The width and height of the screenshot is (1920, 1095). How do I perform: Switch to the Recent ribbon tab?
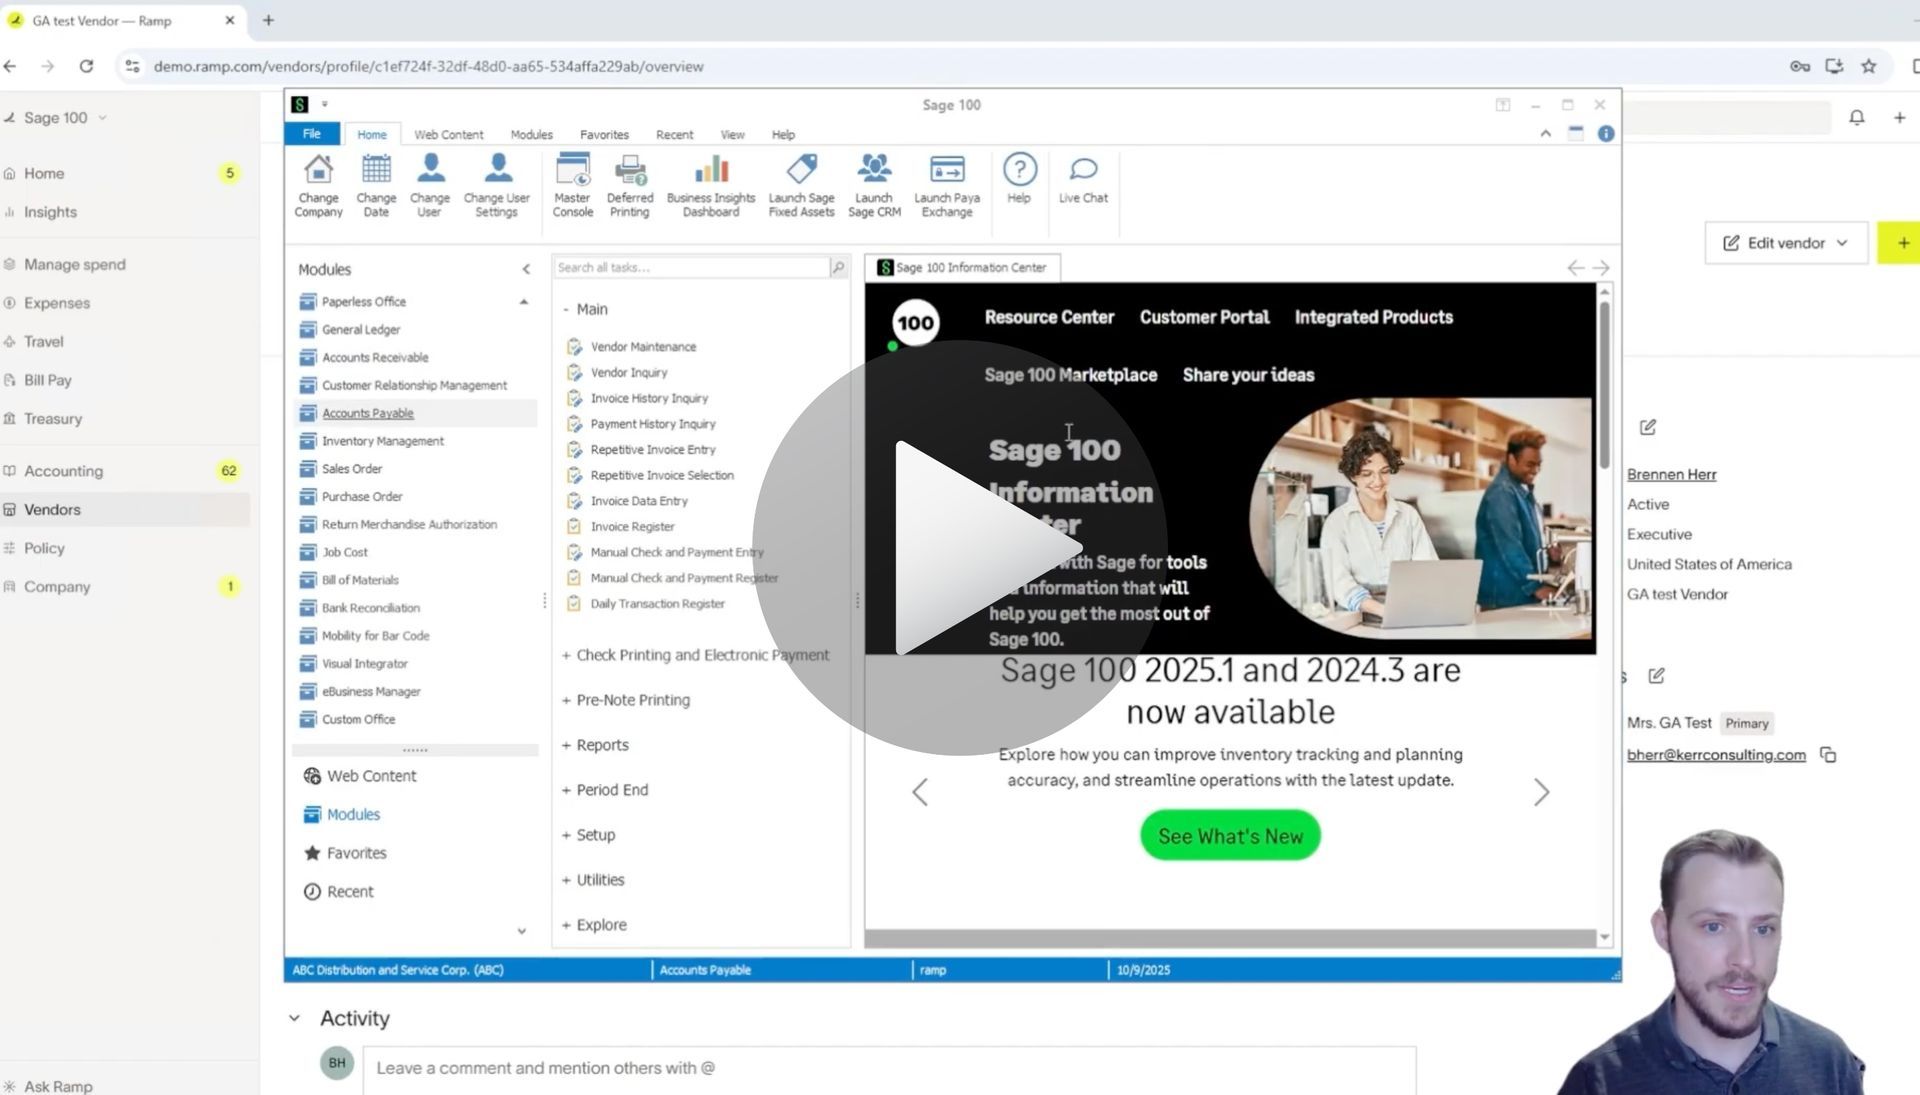click(674, 134)
